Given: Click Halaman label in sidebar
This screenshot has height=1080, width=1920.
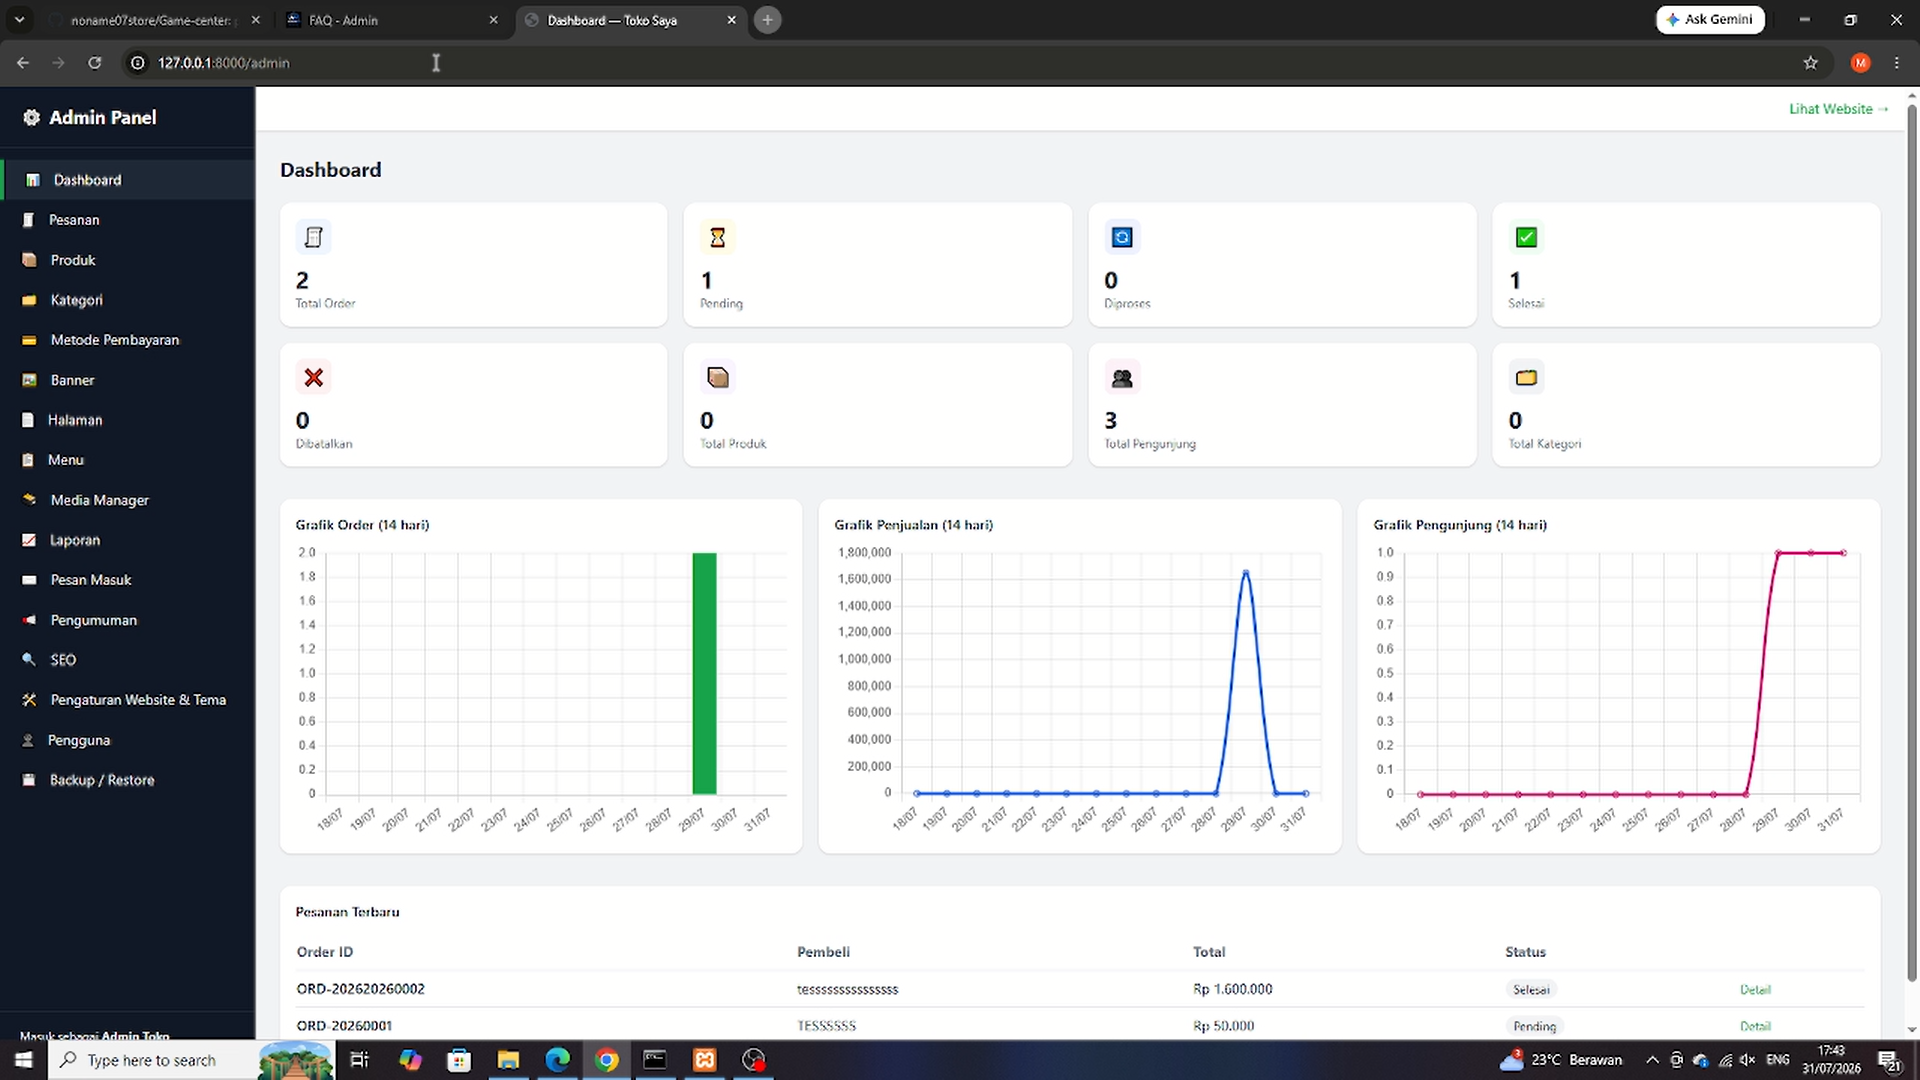Looking at the screenshot, I should point(75,420).
